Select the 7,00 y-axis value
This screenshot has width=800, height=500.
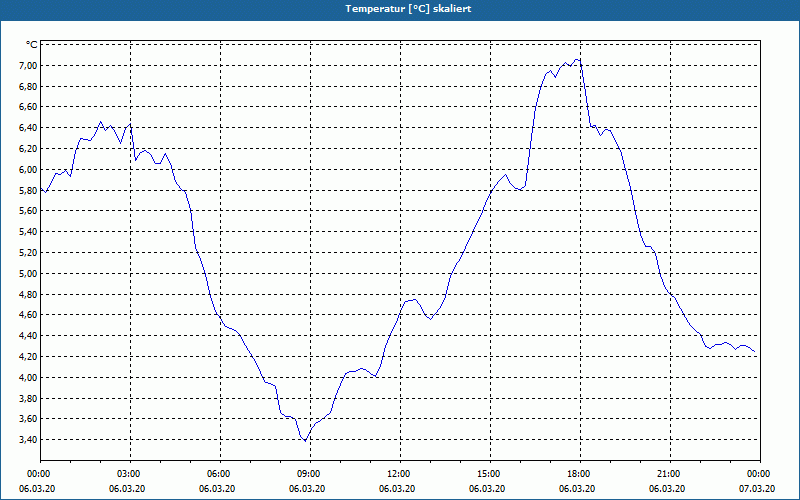[29, 66]
